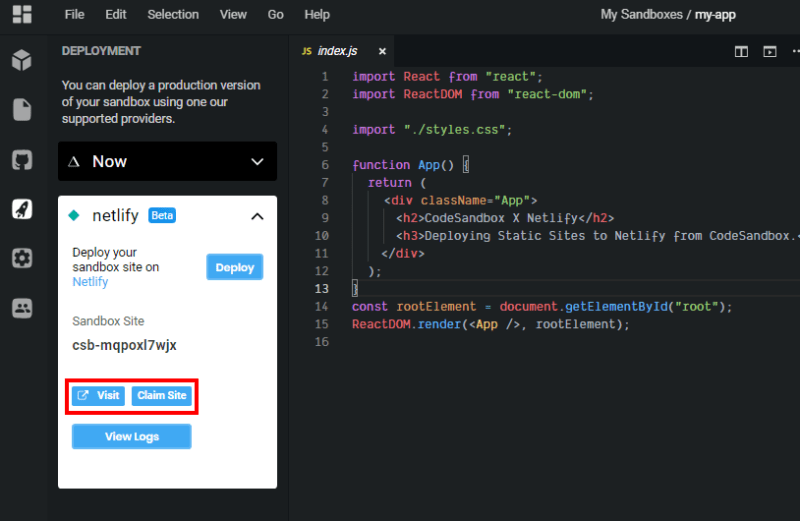This screenshot has height=521, width=800.
Task: Click the Now triangle logo
Action: pyautogui.click(x=74, y=162)
